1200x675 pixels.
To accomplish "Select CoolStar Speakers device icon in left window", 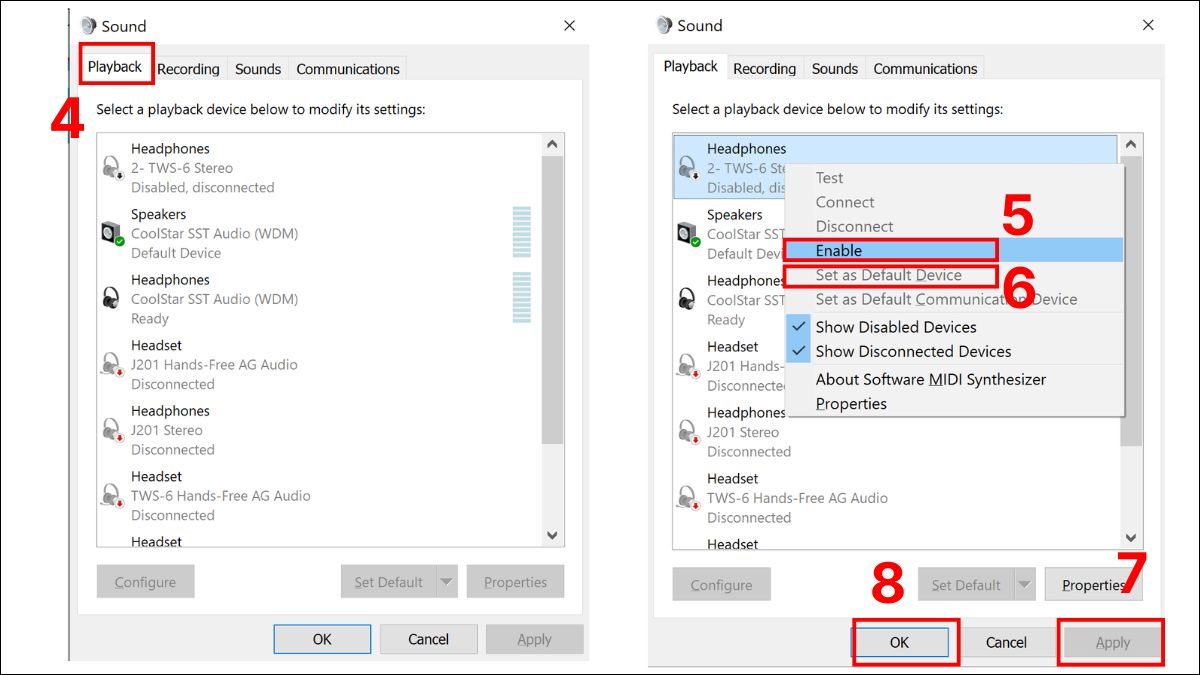I will pos(111,233).
